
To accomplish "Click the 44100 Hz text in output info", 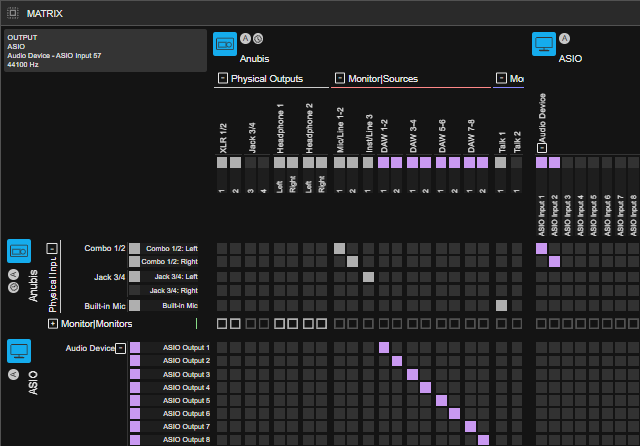I will pyautogui.click(x=23, y=64).
